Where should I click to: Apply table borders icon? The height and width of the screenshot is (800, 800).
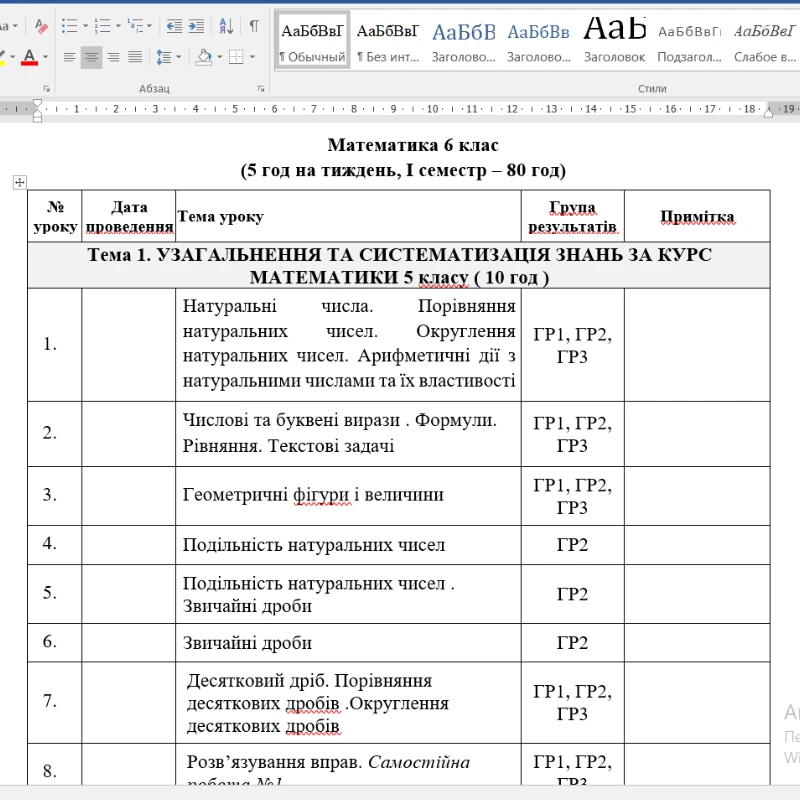click(236, 57)
